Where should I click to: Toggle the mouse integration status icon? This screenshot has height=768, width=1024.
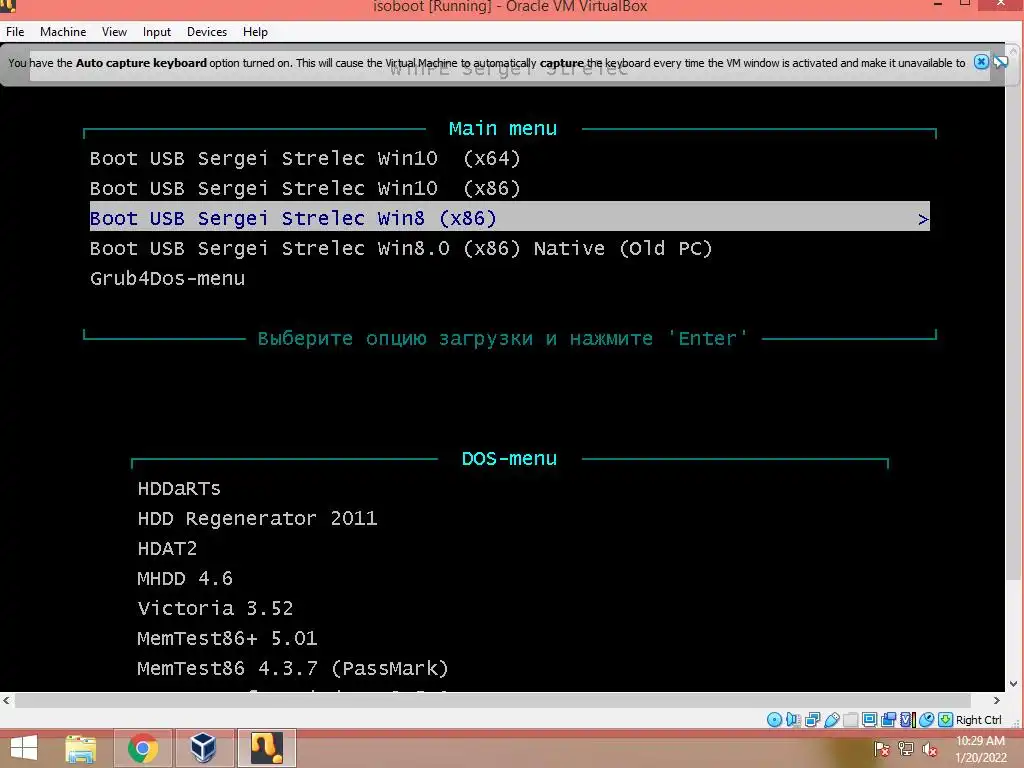click(927, 720)
